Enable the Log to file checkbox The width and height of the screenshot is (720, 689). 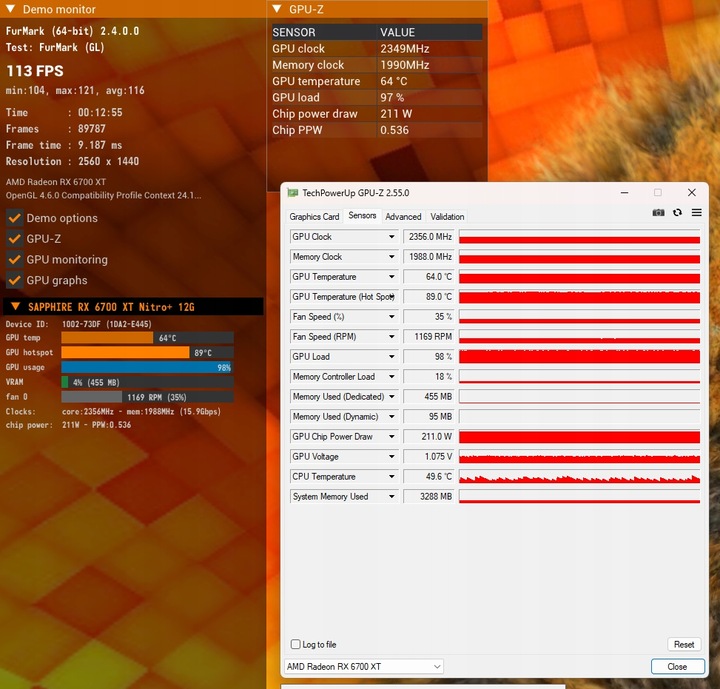pyautogui.click(x=296, y=644)
